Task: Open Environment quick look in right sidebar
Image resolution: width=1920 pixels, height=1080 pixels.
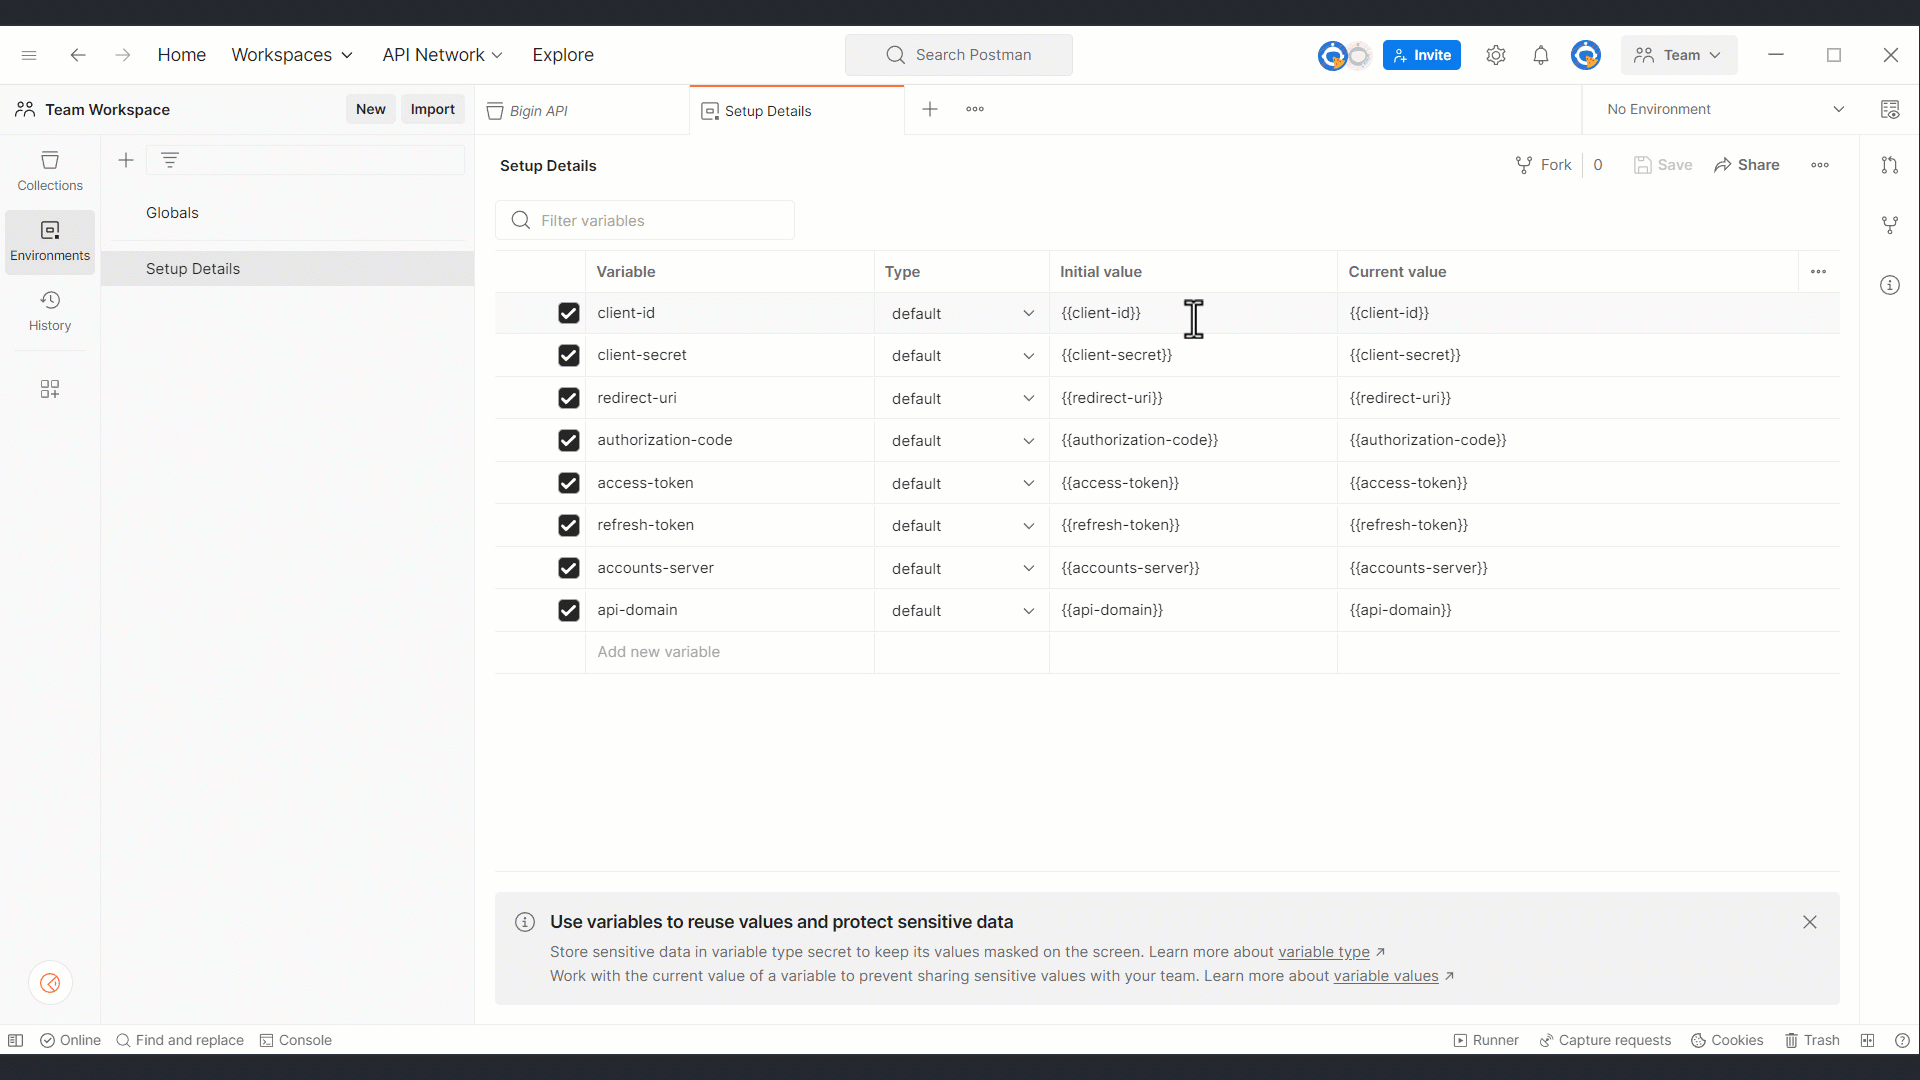Action: click(1890, 109)
